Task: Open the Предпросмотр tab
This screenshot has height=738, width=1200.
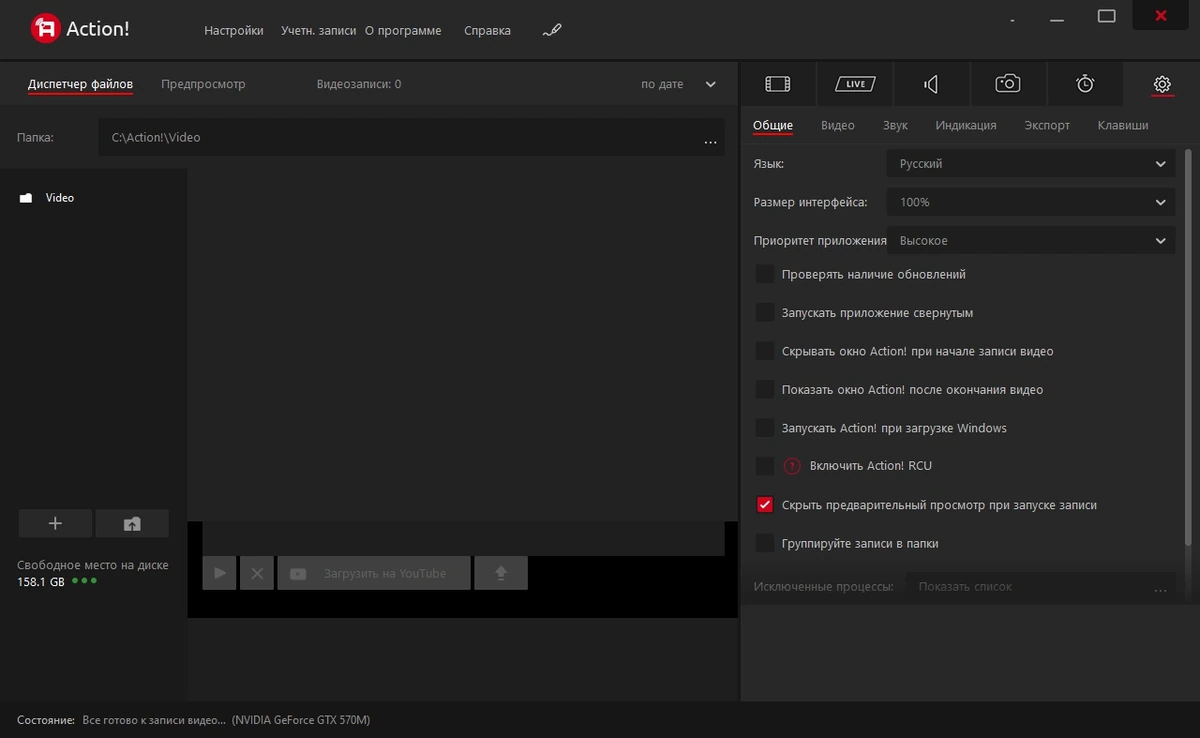Action: 203,84
